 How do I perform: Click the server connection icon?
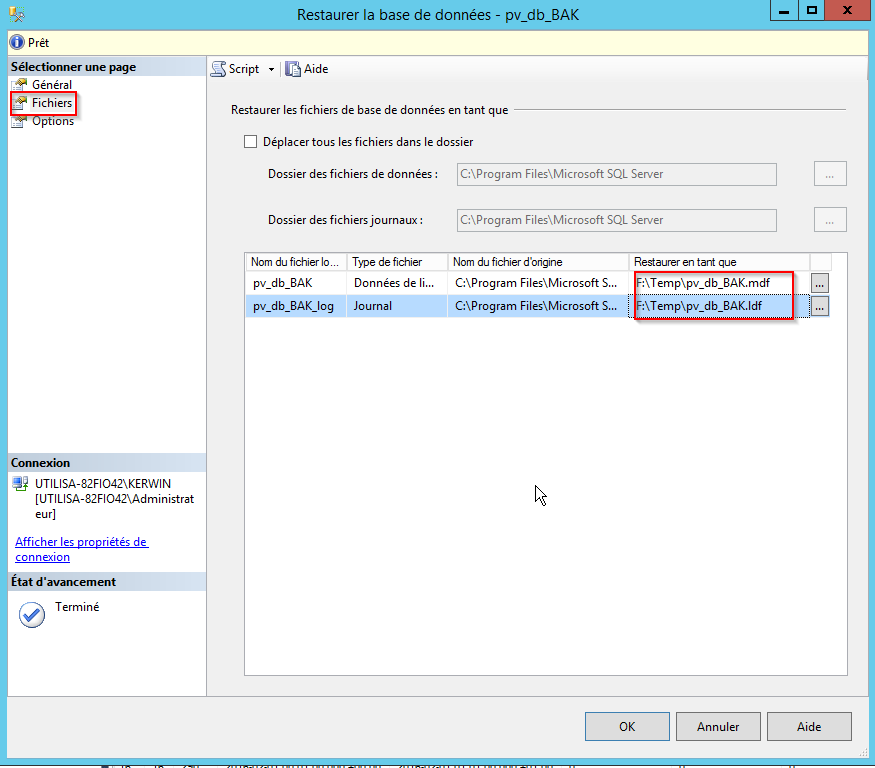click(20, 484)
